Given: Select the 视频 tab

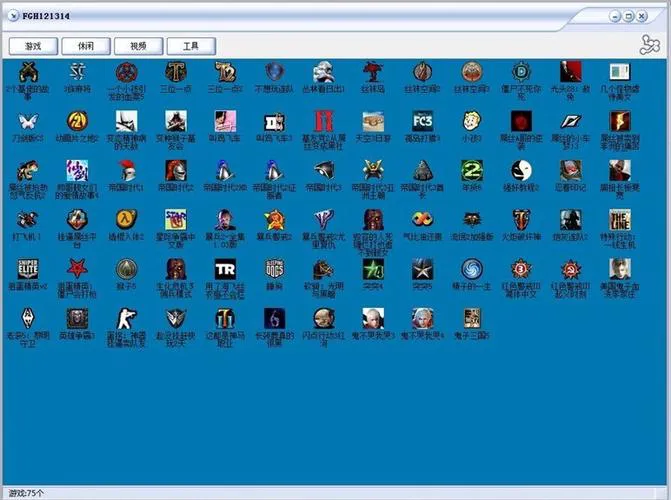Looking at the screenshot, I should pos(139,46).
